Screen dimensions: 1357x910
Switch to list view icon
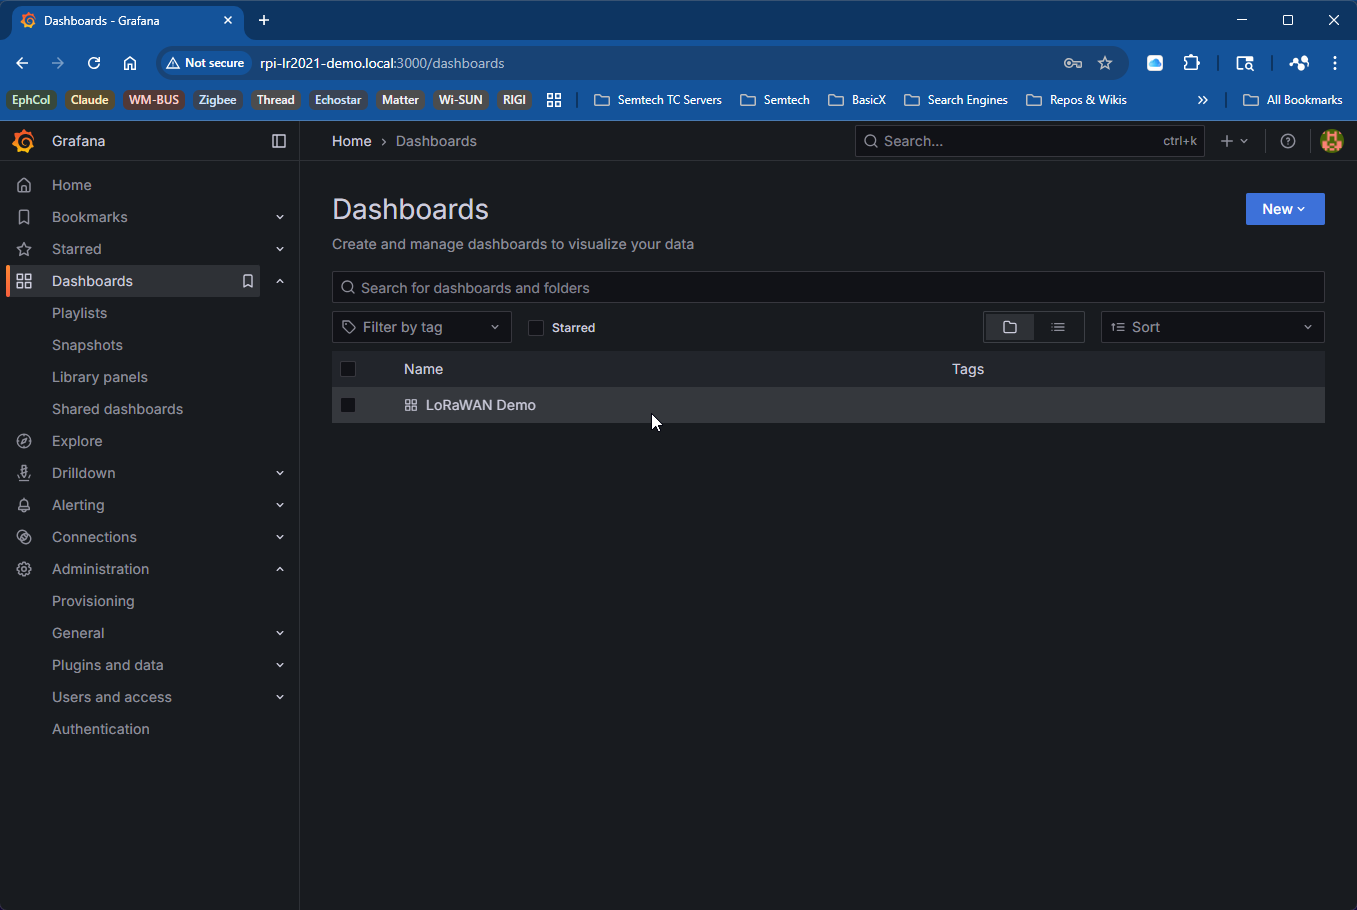coord(1058,327)
